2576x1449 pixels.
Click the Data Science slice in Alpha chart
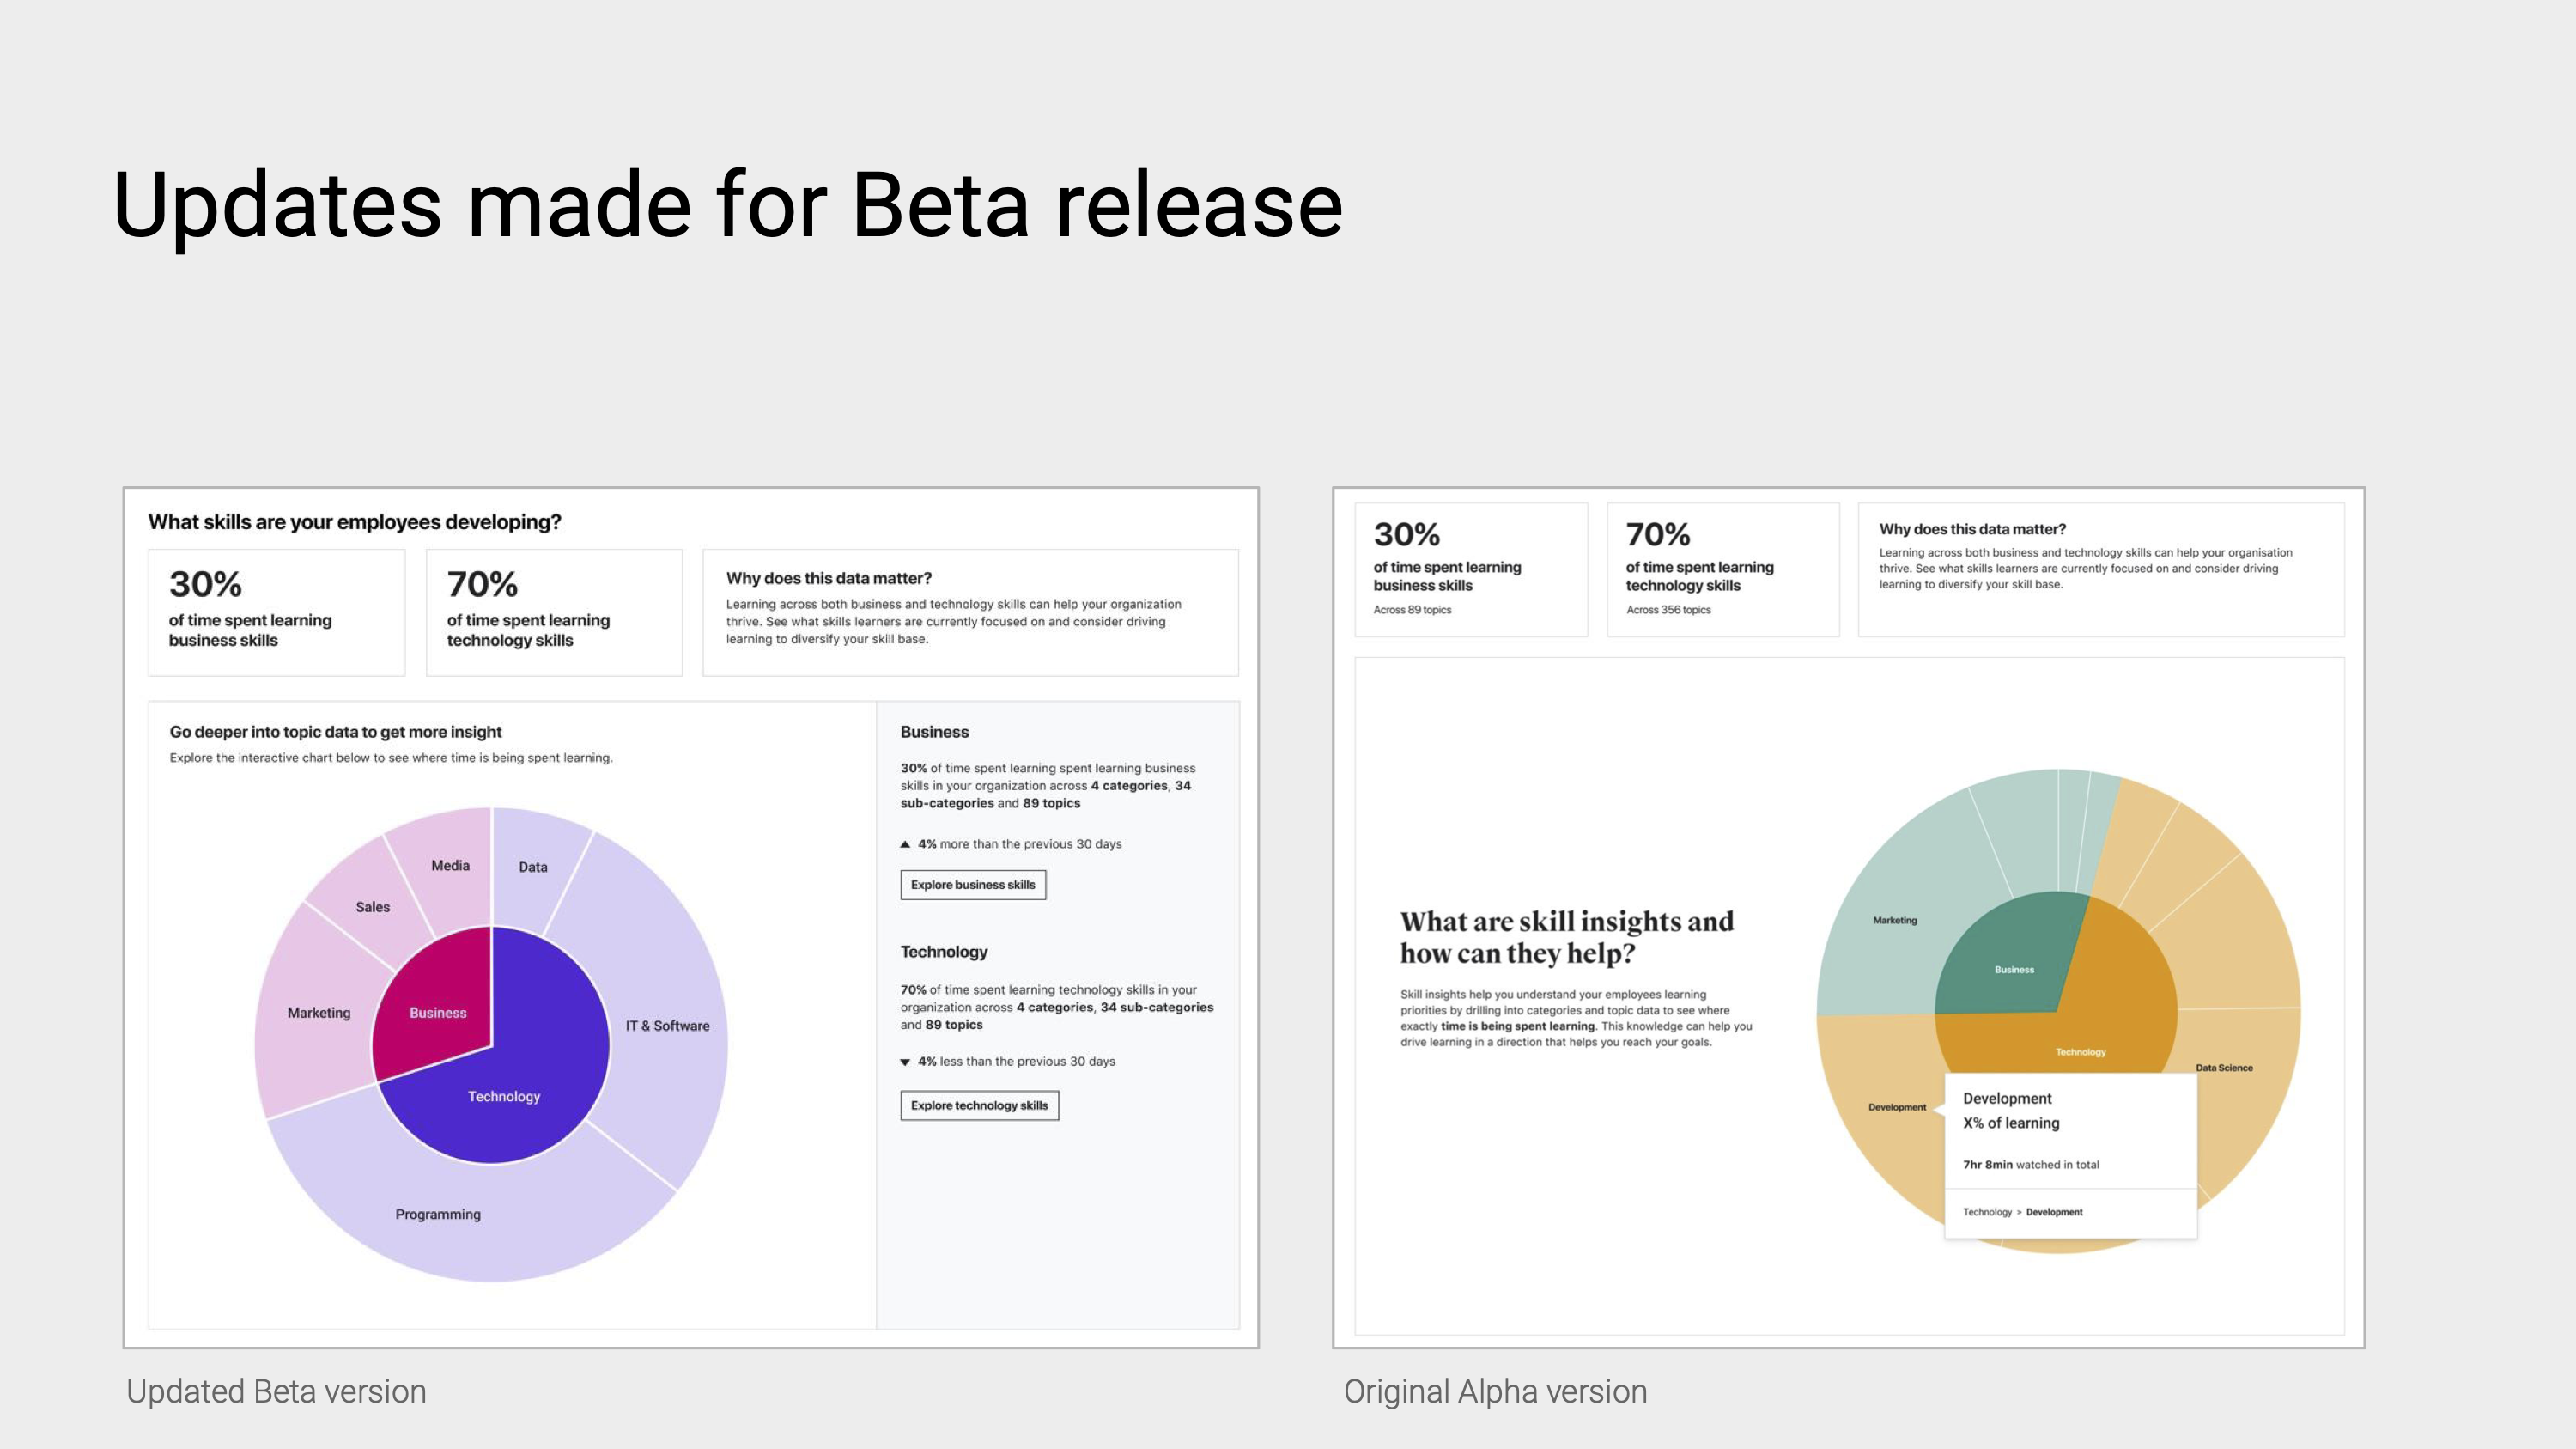(x=2224, y=1068)
